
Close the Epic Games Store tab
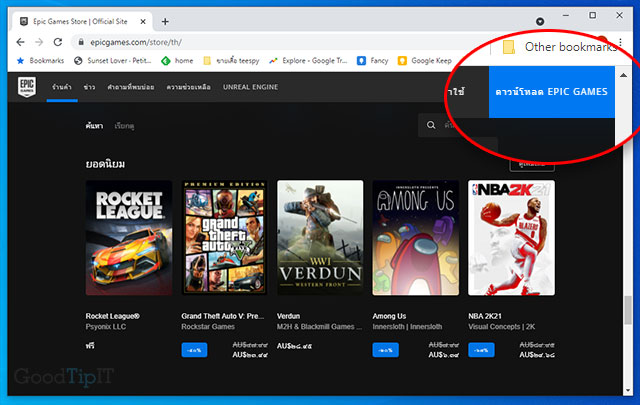click(x=143, y=22)
